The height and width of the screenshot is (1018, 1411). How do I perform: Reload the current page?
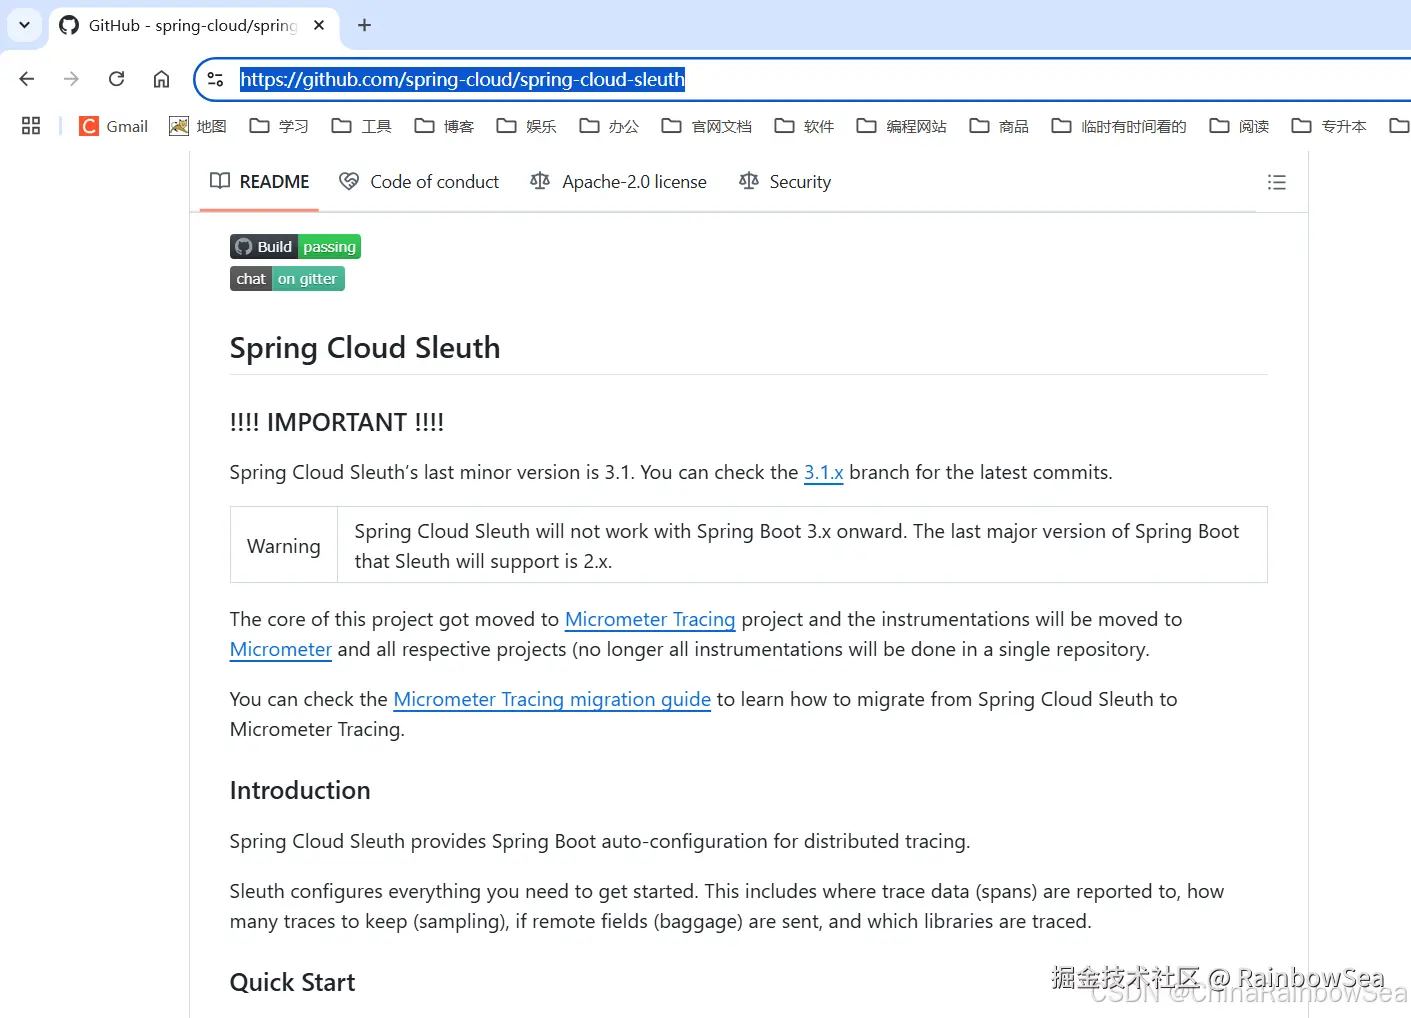[x=116, y=79]
